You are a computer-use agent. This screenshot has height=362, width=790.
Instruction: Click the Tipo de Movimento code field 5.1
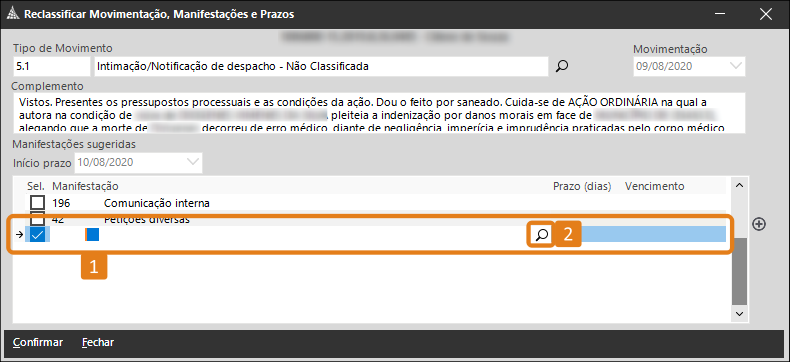tap(52, 66)
